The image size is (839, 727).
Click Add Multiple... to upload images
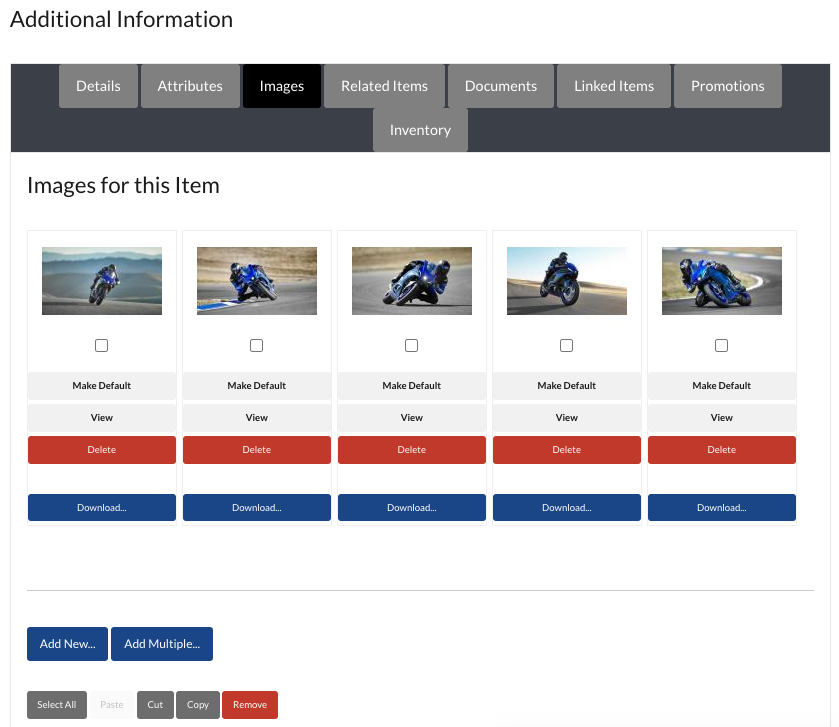pos(162,644)
